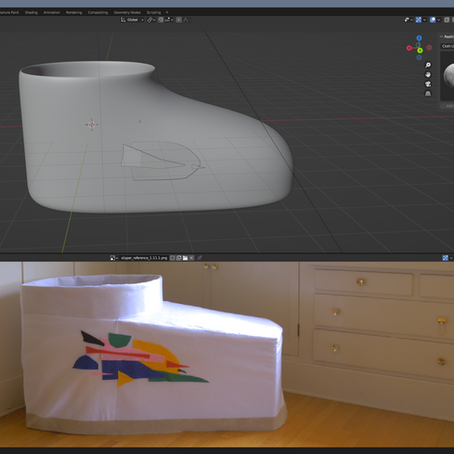
Task: Unlink the image with the X icon
Action: click(191, 258)
